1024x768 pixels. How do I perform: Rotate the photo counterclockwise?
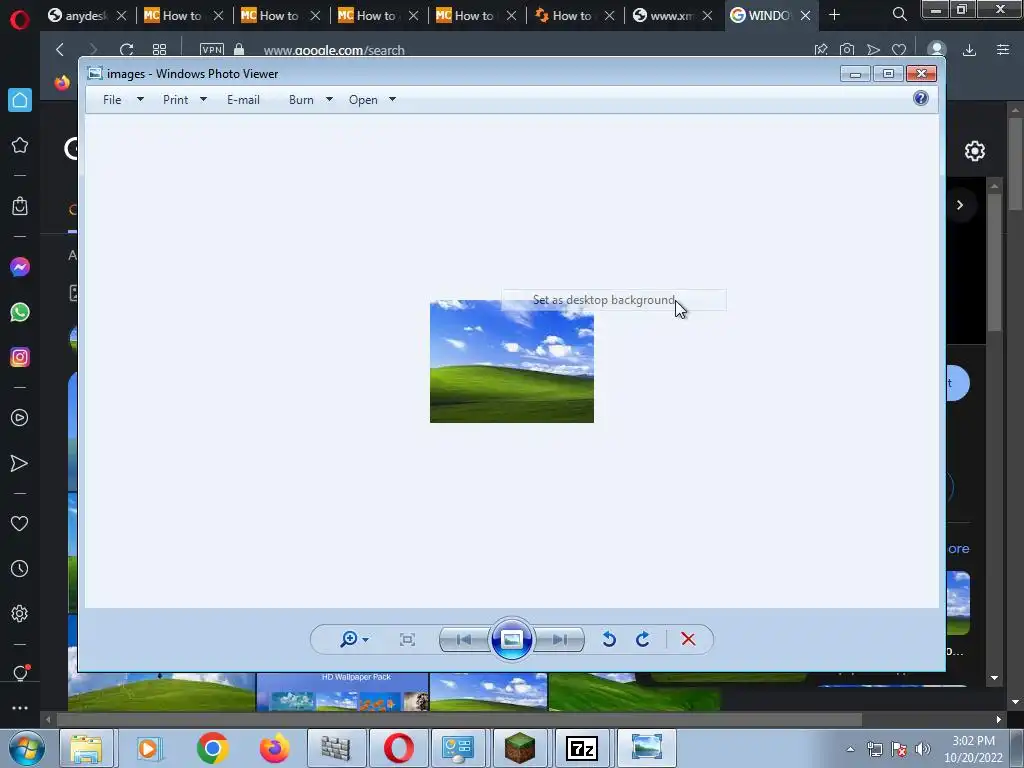609,639
